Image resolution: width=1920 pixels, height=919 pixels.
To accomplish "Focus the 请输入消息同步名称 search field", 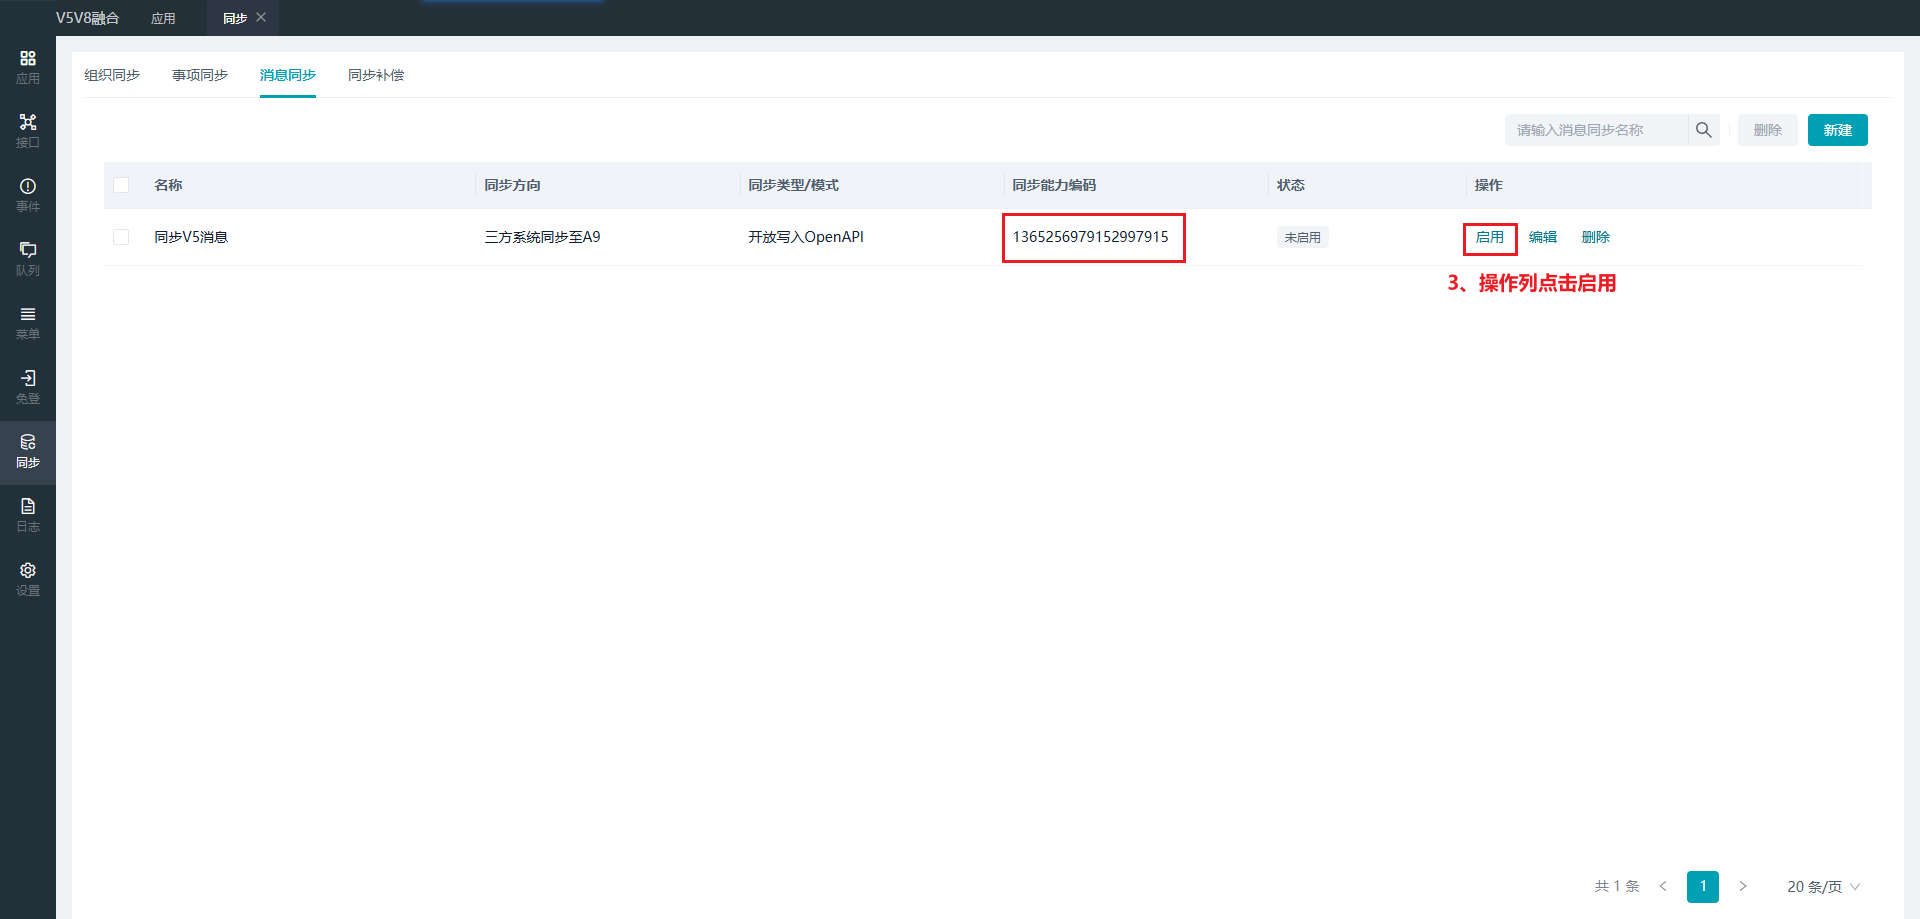I will (x=1597, y=130).
